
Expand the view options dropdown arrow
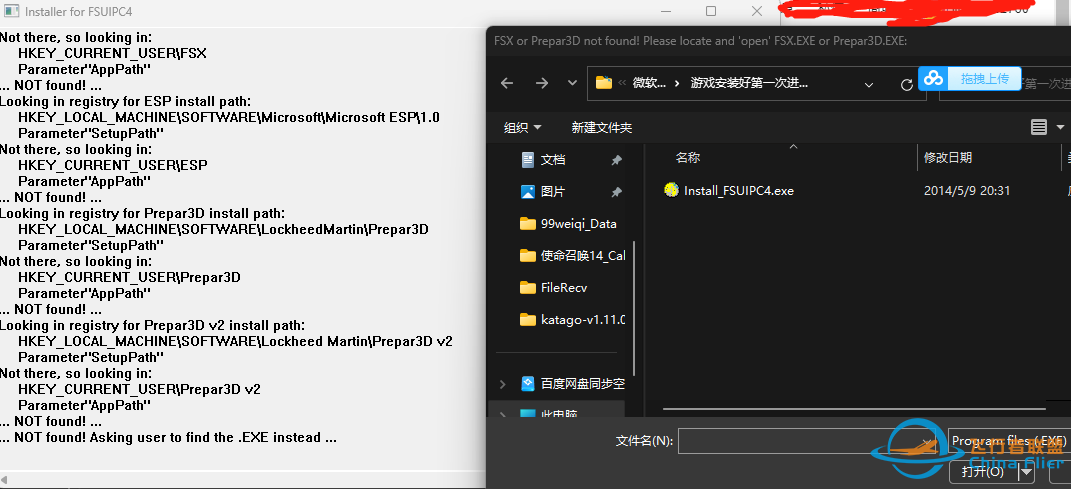tap(1060, 127)
